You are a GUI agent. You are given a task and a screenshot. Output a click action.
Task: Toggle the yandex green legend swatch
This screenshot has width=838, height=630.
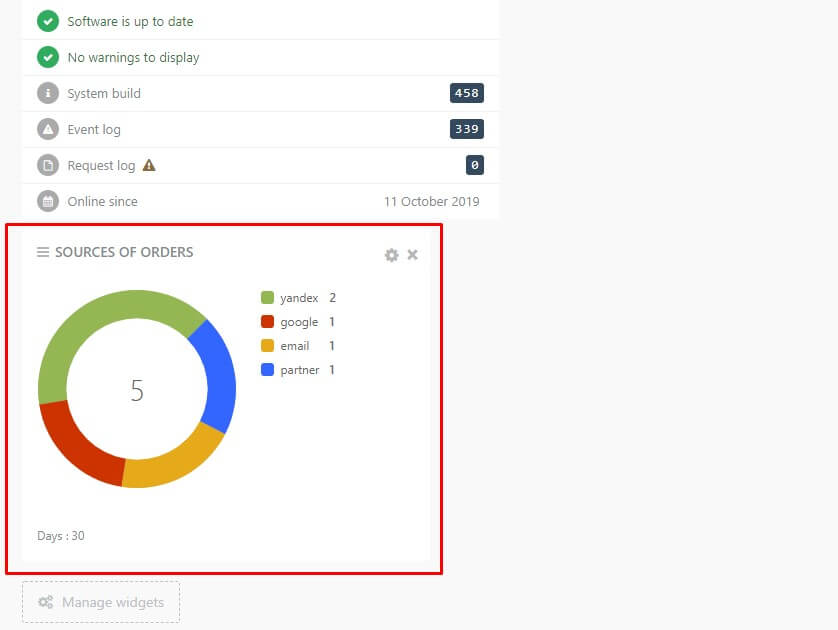point(267,297)
